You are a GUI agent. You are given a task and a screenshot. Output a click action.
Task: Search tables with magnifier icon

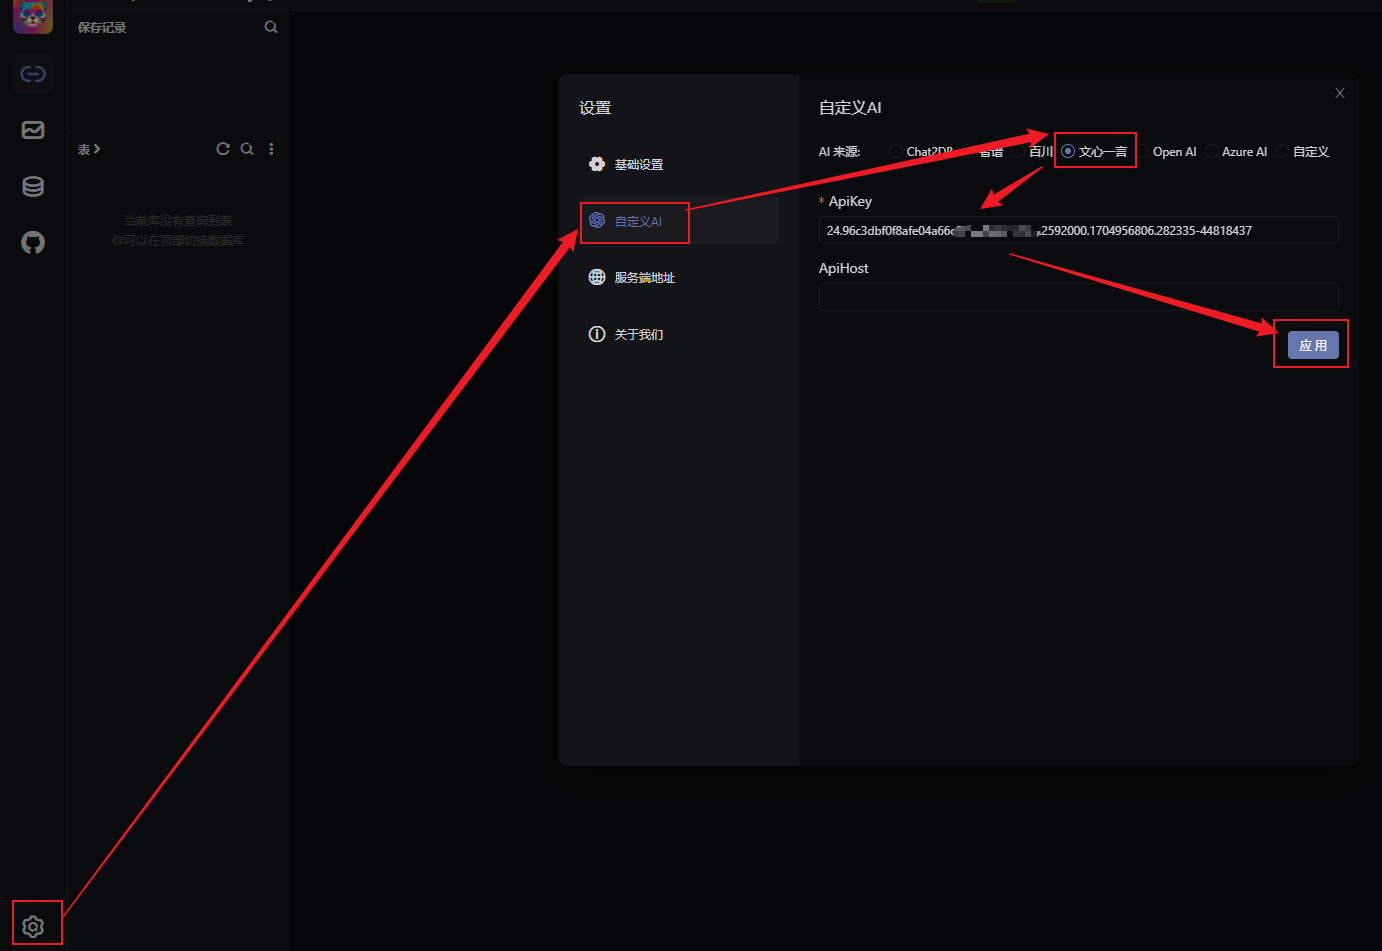click(247, 149)
